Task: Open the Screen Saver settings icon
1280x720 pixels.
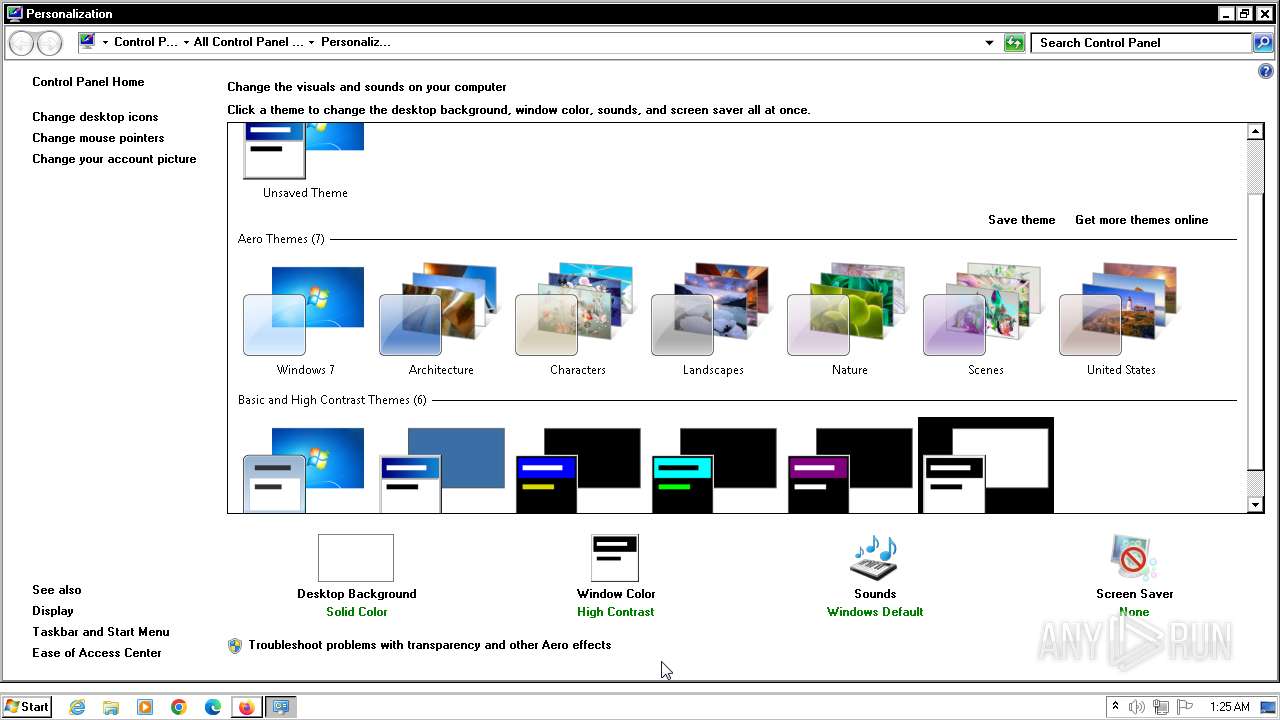Action: pos(1134,557)
